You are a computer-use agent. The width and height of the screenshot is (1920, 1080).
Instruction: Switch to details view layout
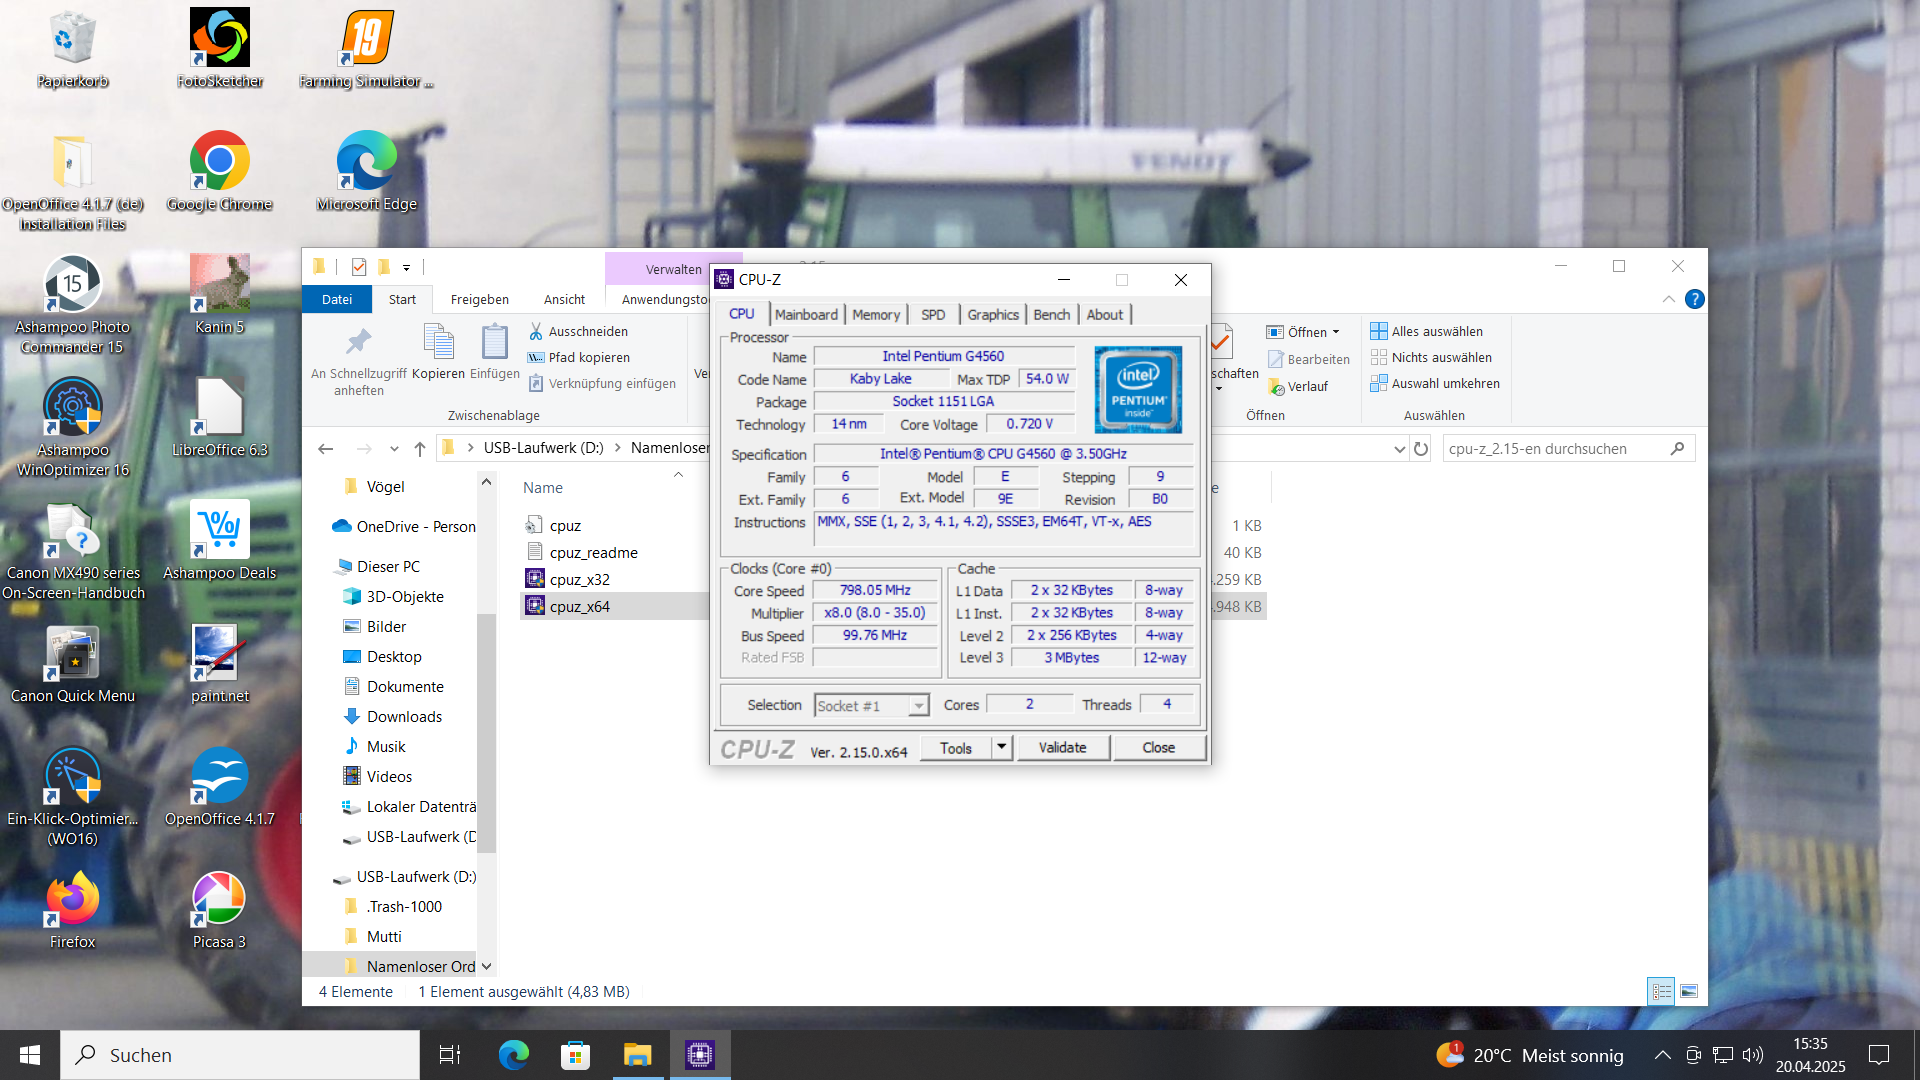pyautogui.click(x=1661, y=991)
